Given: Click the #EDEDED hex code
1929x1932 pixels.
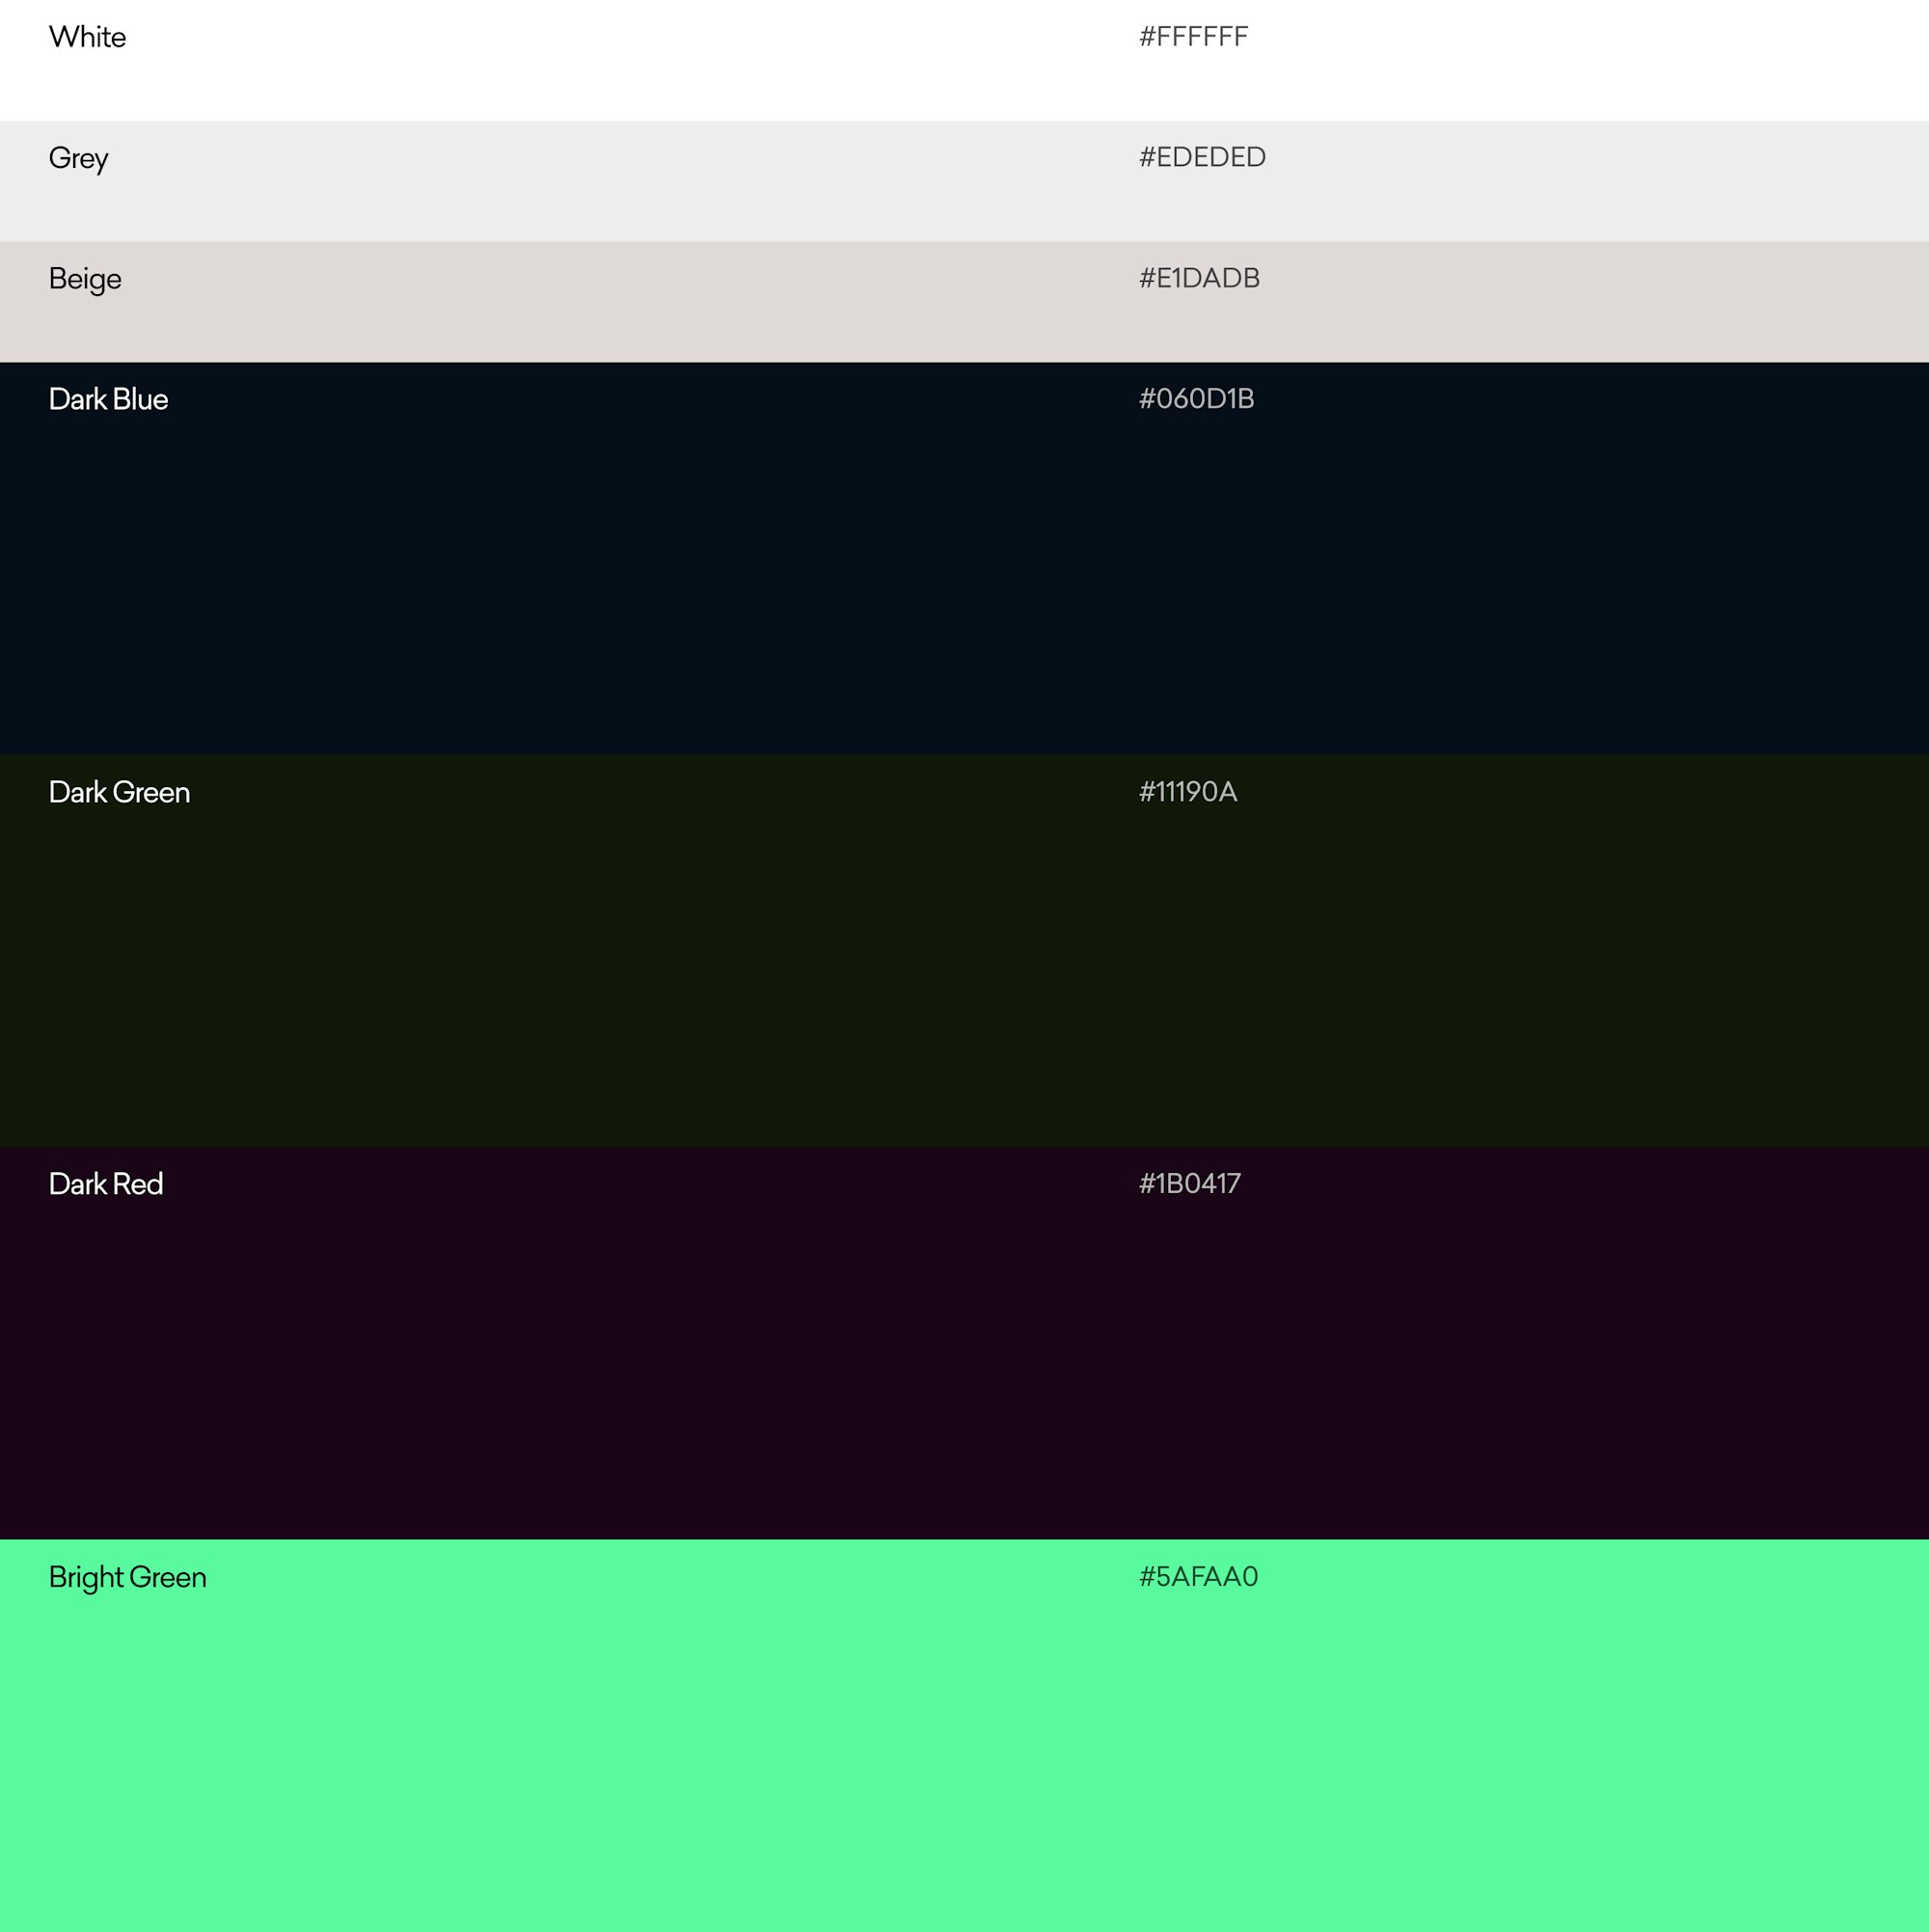Looking at the screenshot, I should tap(1202, 157).
